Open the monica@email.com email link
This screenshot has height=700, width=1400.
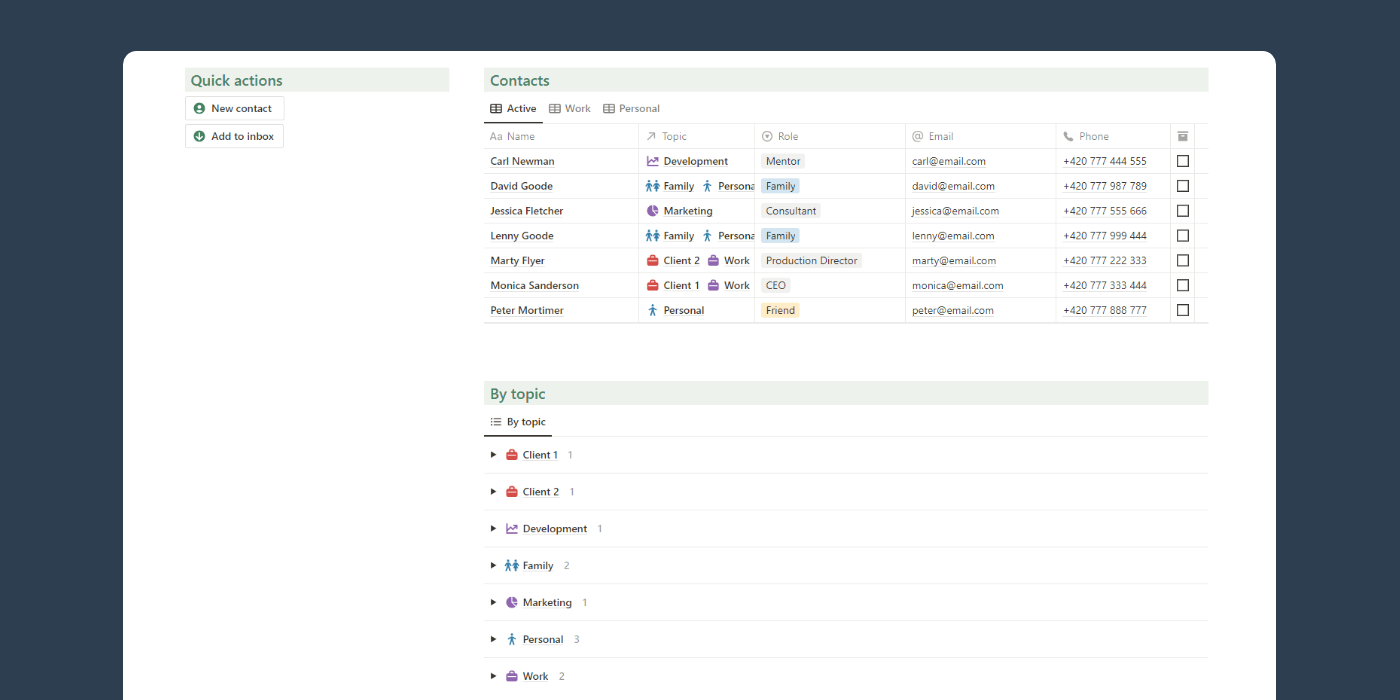point(957,285)
